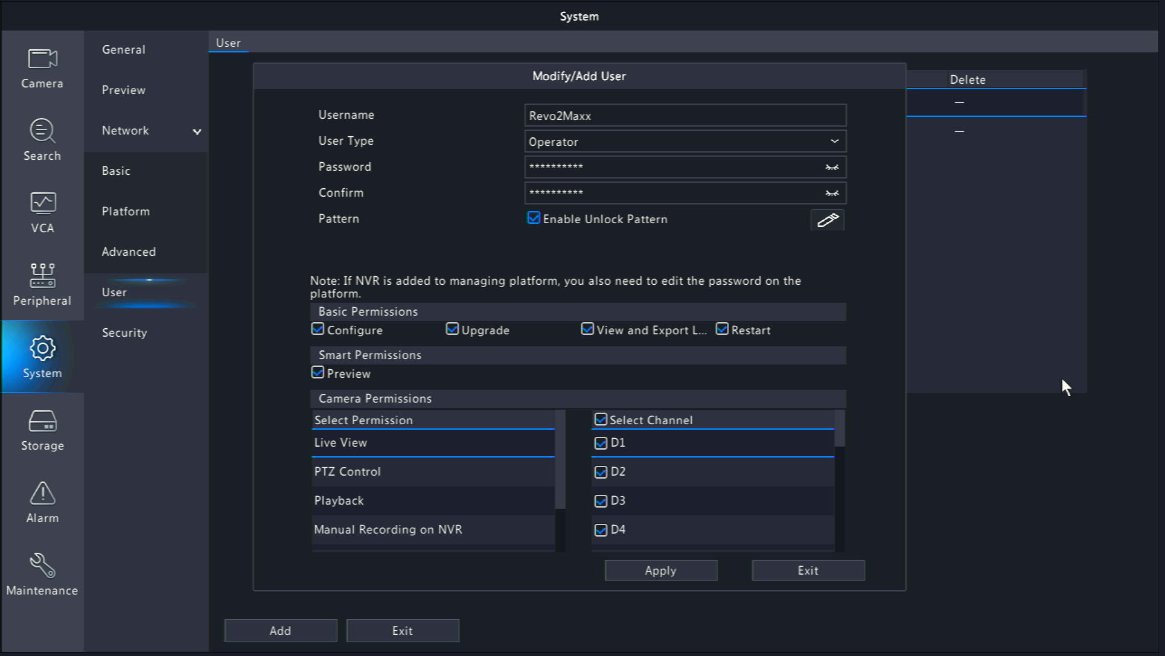1165x656 pixels.
Task: Exit the Modify/Add User dialog
Action: 808,571
